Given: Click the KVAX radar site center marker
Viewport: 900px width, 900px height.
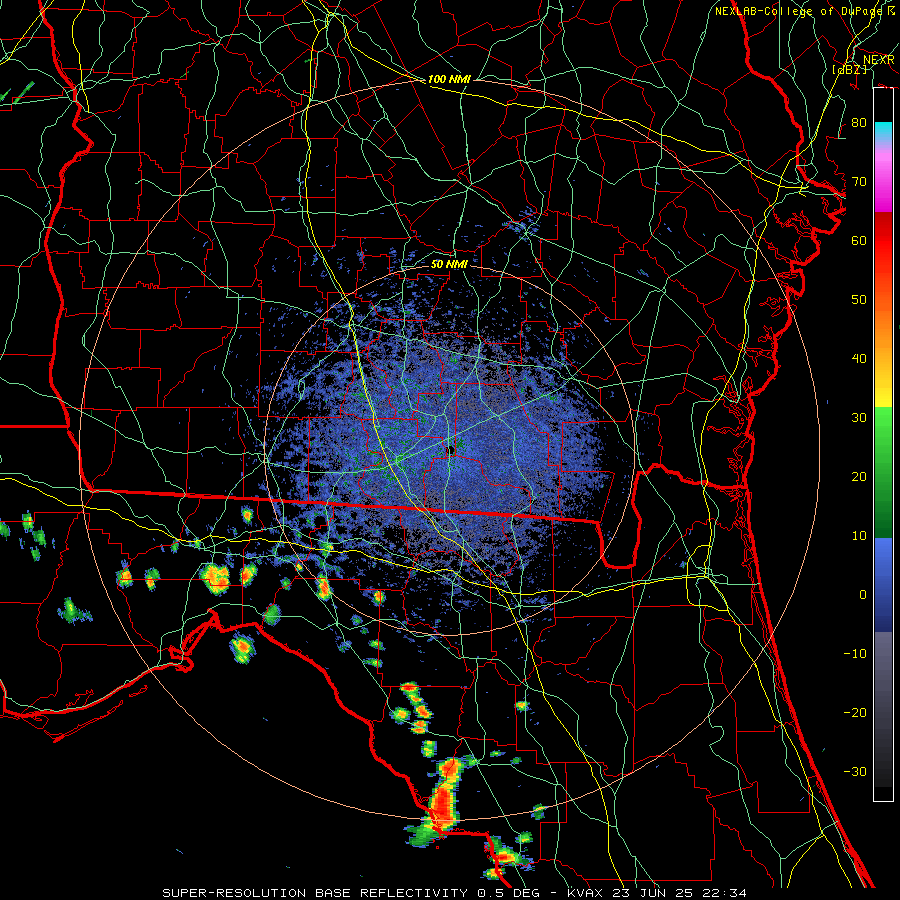Looking at the screenshot, I should [x=452, y=449].
